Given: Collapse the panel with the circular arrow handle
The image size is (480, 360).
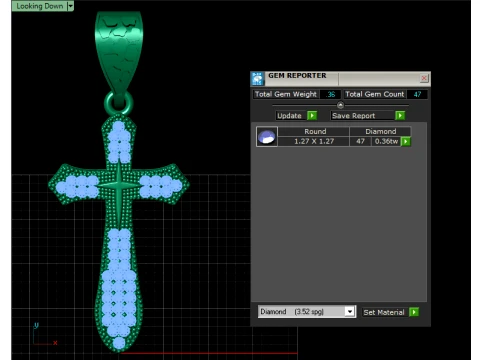Looking at the screenshot, I should tap(340, 105).
